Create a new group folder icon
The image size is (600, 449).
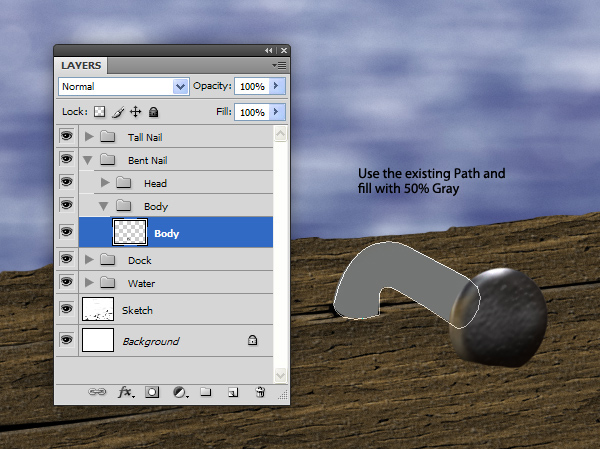coord(206,392)
